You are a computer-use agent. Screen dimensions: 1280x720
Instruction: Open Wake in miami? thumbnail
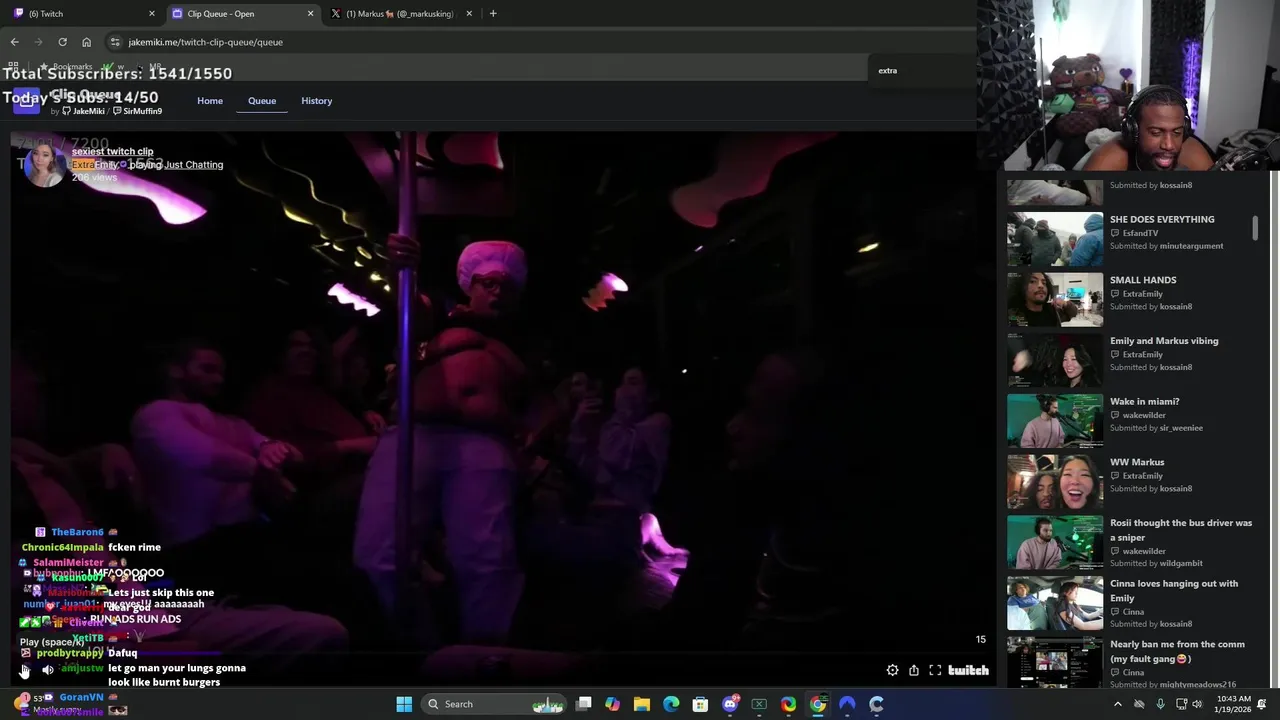(x=1055, y=421)
